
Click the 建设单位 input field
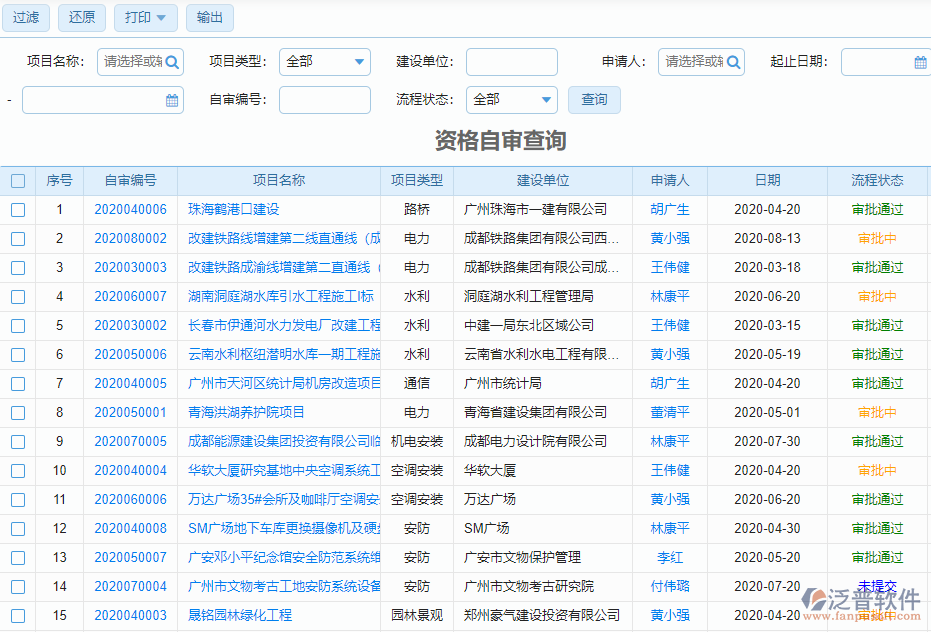point(511,62)
